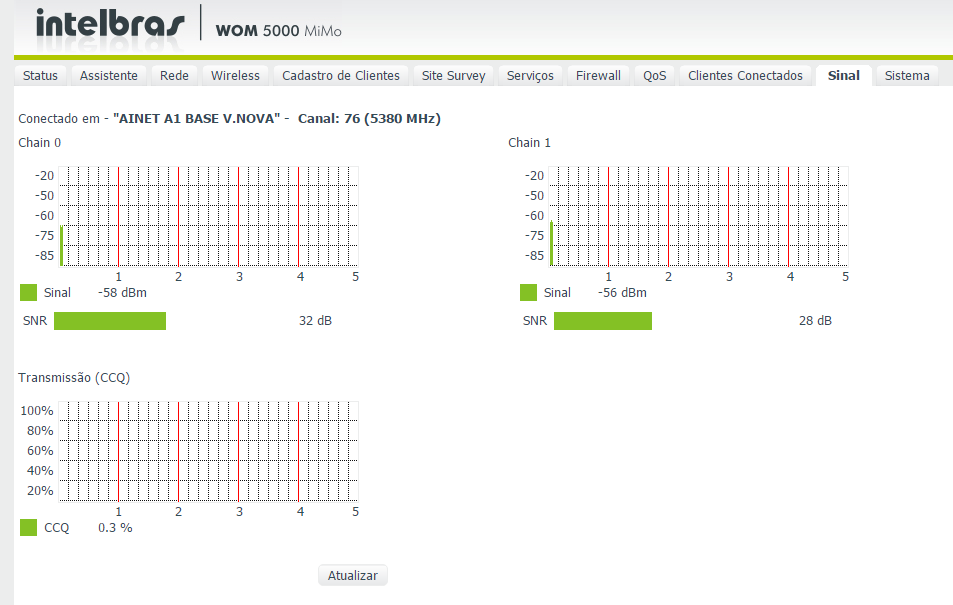Click the "28 dB" SNR value
953x605 pixels.
coord(815,320)
